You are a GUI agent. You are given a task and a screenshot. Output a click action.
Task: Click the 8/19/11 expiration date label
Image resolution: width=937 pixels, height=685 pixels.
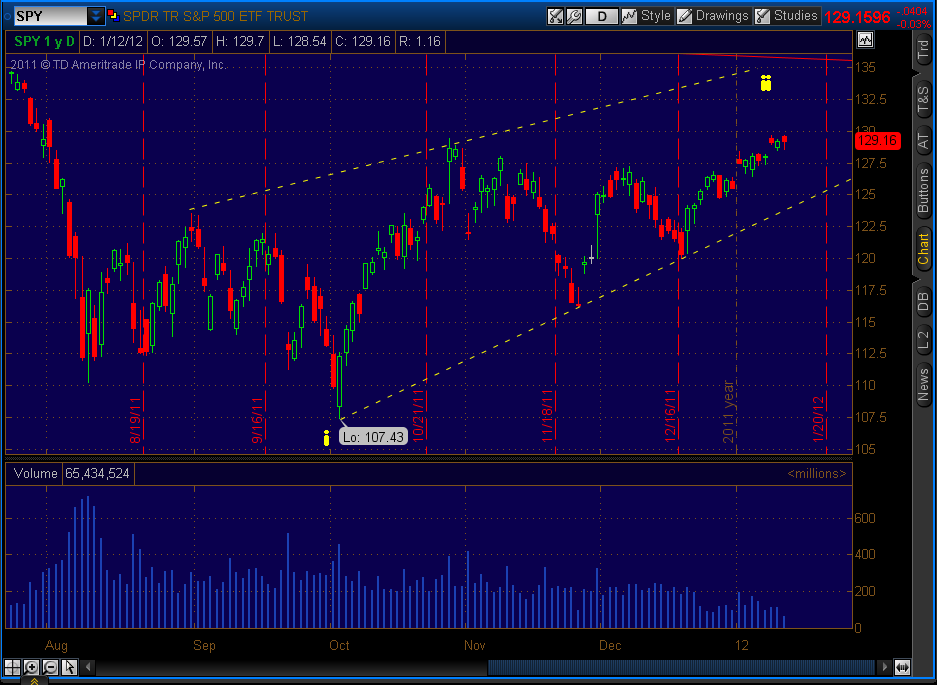point(135,420)
